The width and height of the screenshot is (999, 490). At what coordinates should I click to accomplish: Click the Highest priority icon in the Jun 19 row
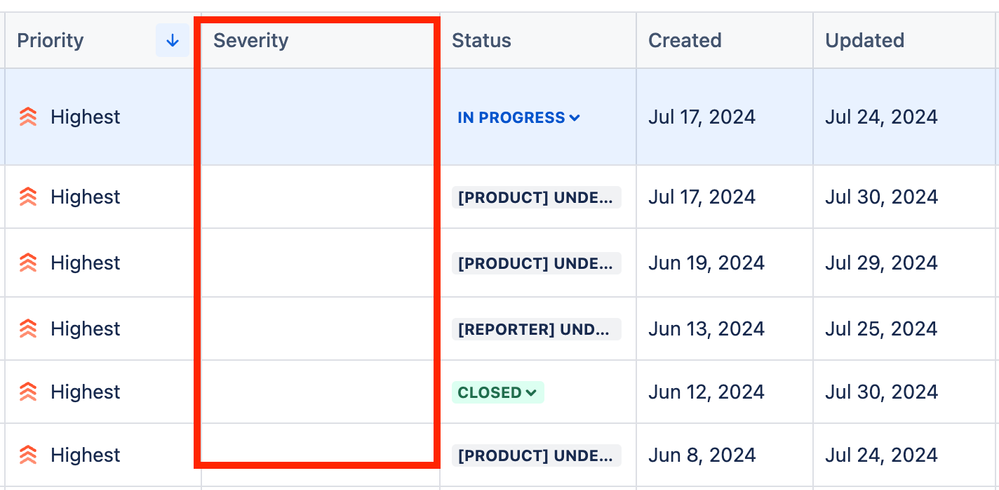[x=28, y=263]
